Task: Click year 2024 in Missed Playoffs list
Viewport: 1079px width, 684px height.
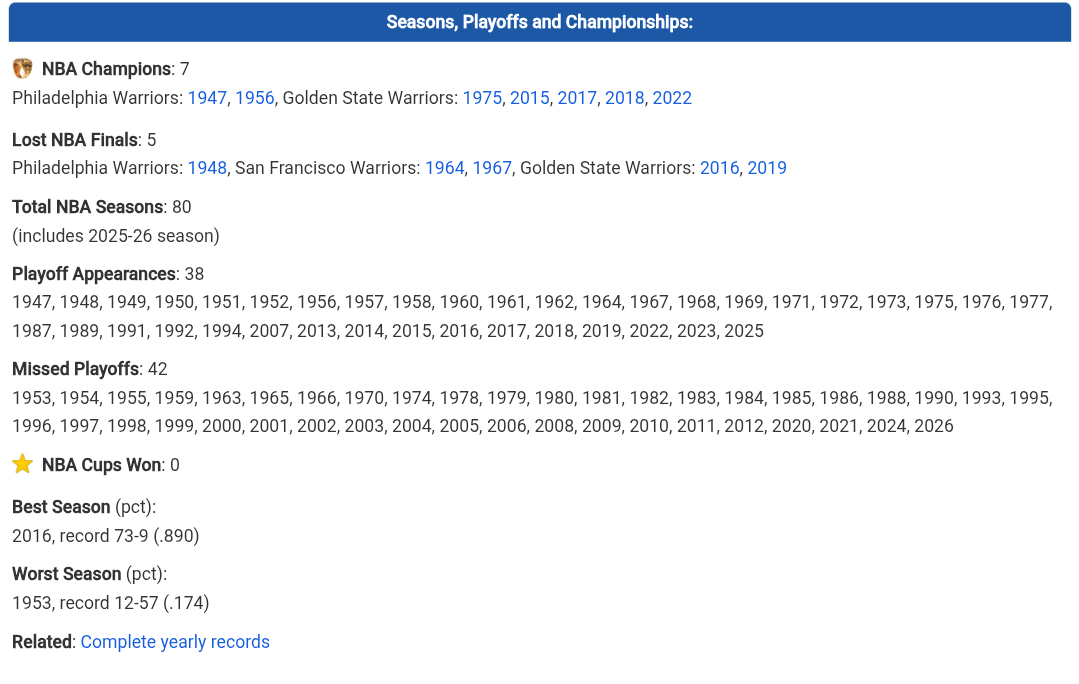Action: [x=886, y=426]
